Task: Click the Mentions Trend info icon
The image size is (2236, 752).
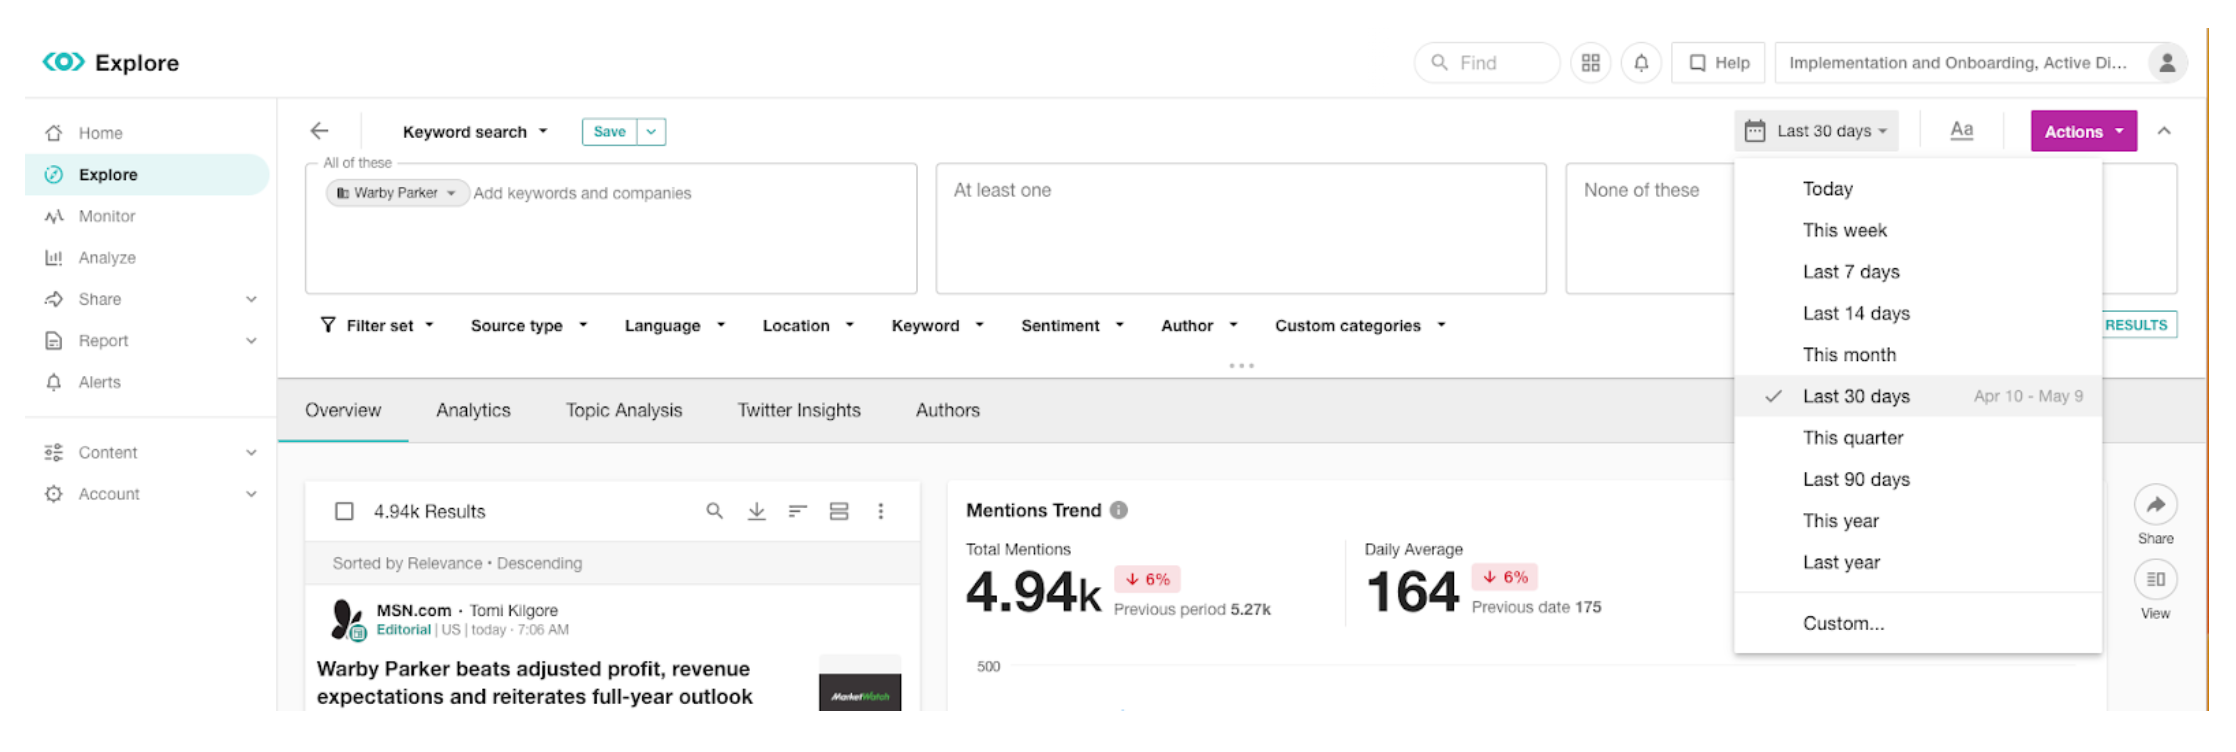Action: (1118, 510)
